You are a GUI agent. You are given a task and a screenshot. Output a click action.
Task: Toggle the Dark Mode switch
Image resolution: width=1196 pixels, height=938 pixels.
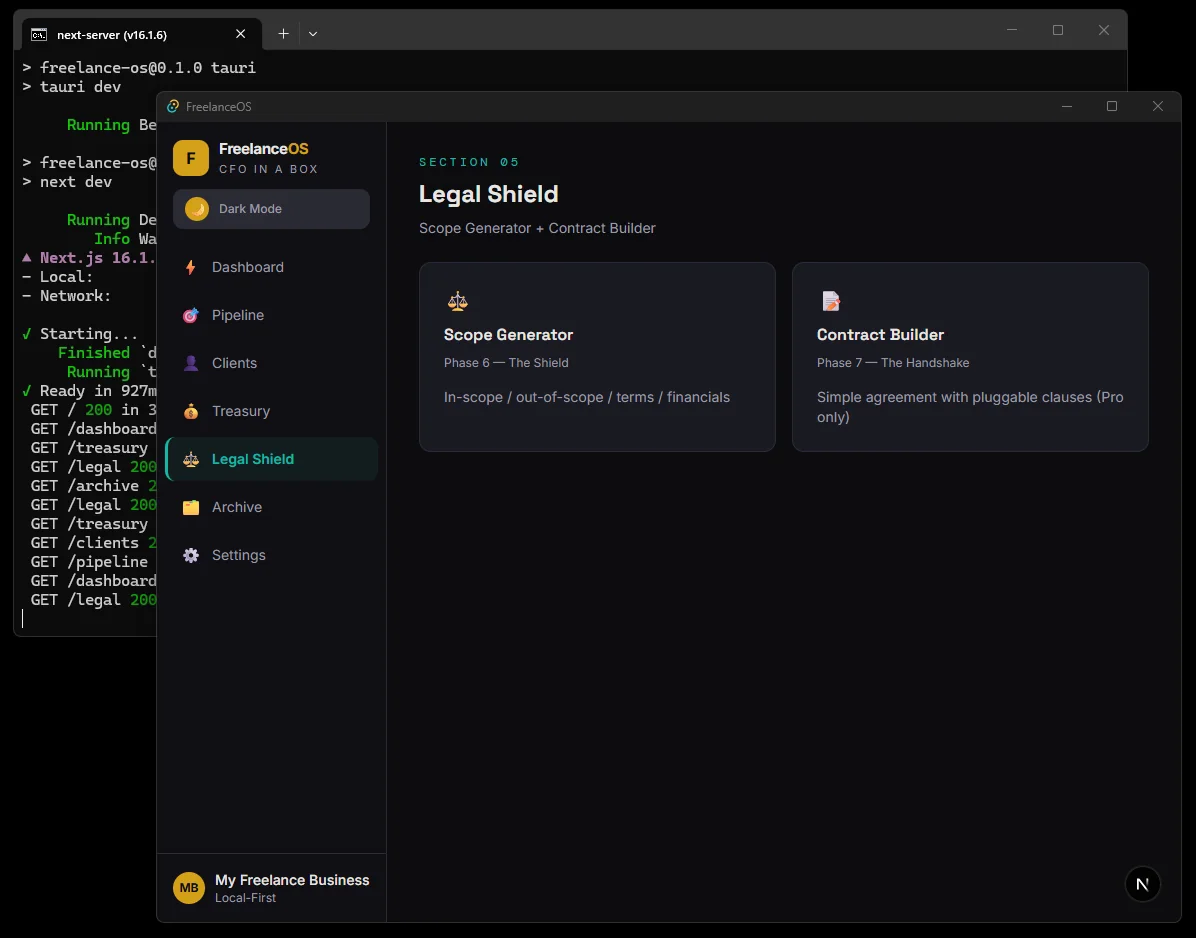(x=272, y=209)
